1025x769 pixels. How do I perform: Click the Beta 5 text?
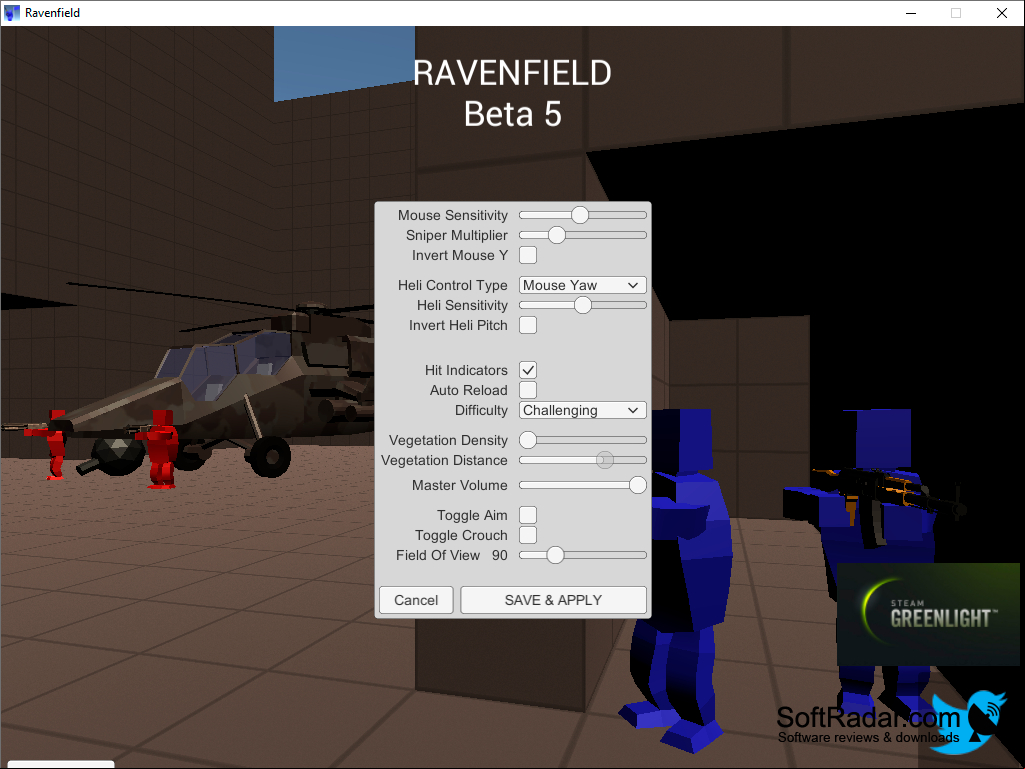[512, 114]
